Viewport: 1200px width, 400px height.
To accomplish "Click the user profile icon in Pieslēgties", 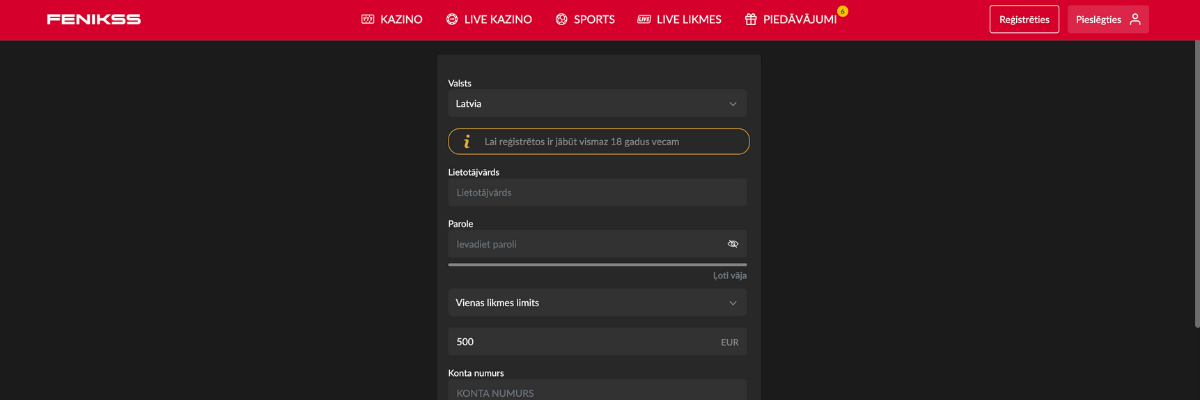I will (1135, 19).
